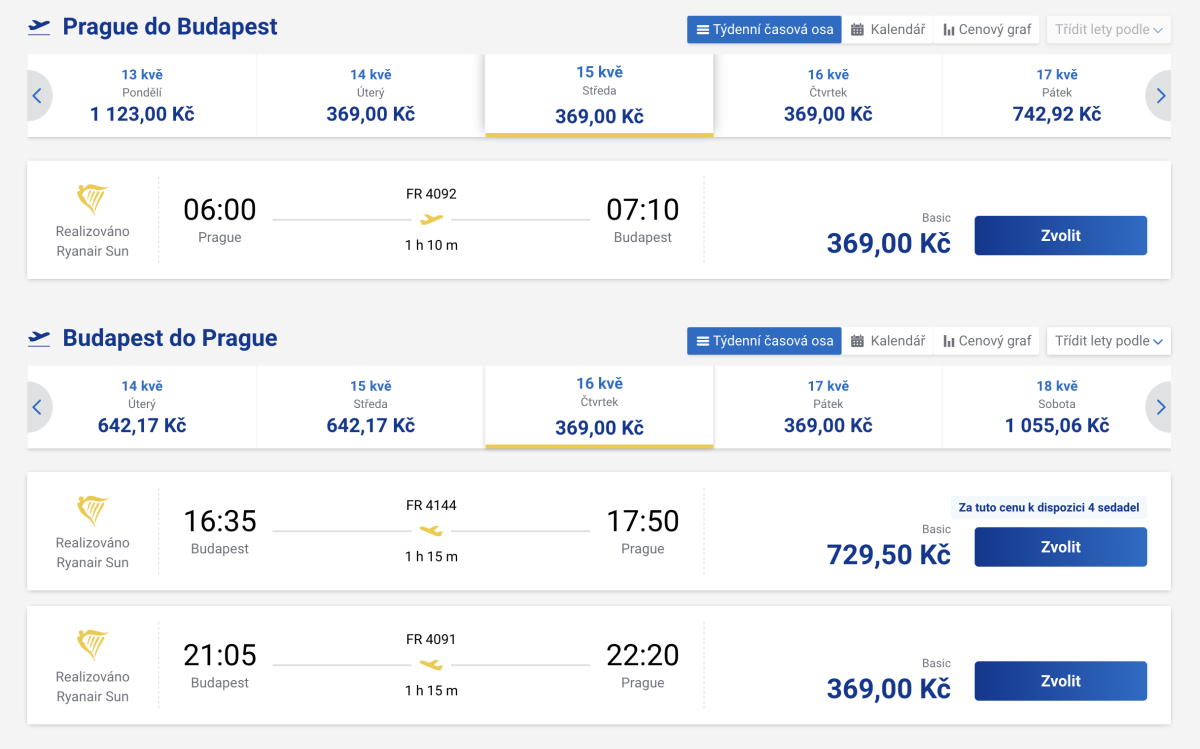Go to later dates for Budapest–Prague flights
Image resolution: width=1200 pixels, height=749 pixels.
click(1160, 407)
